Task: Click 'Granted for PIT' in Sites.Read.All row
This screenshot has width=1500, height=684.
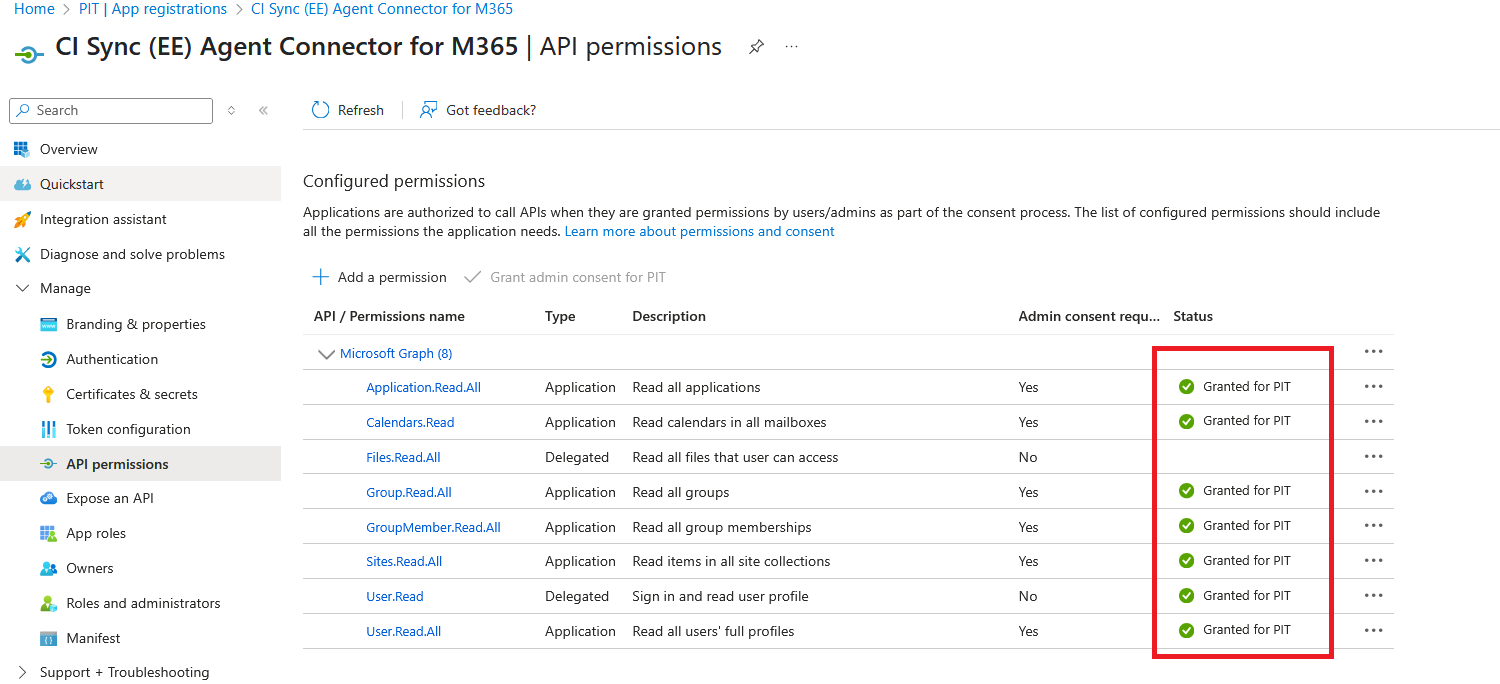Action: pyautogui.click(x=1247, y=560)
